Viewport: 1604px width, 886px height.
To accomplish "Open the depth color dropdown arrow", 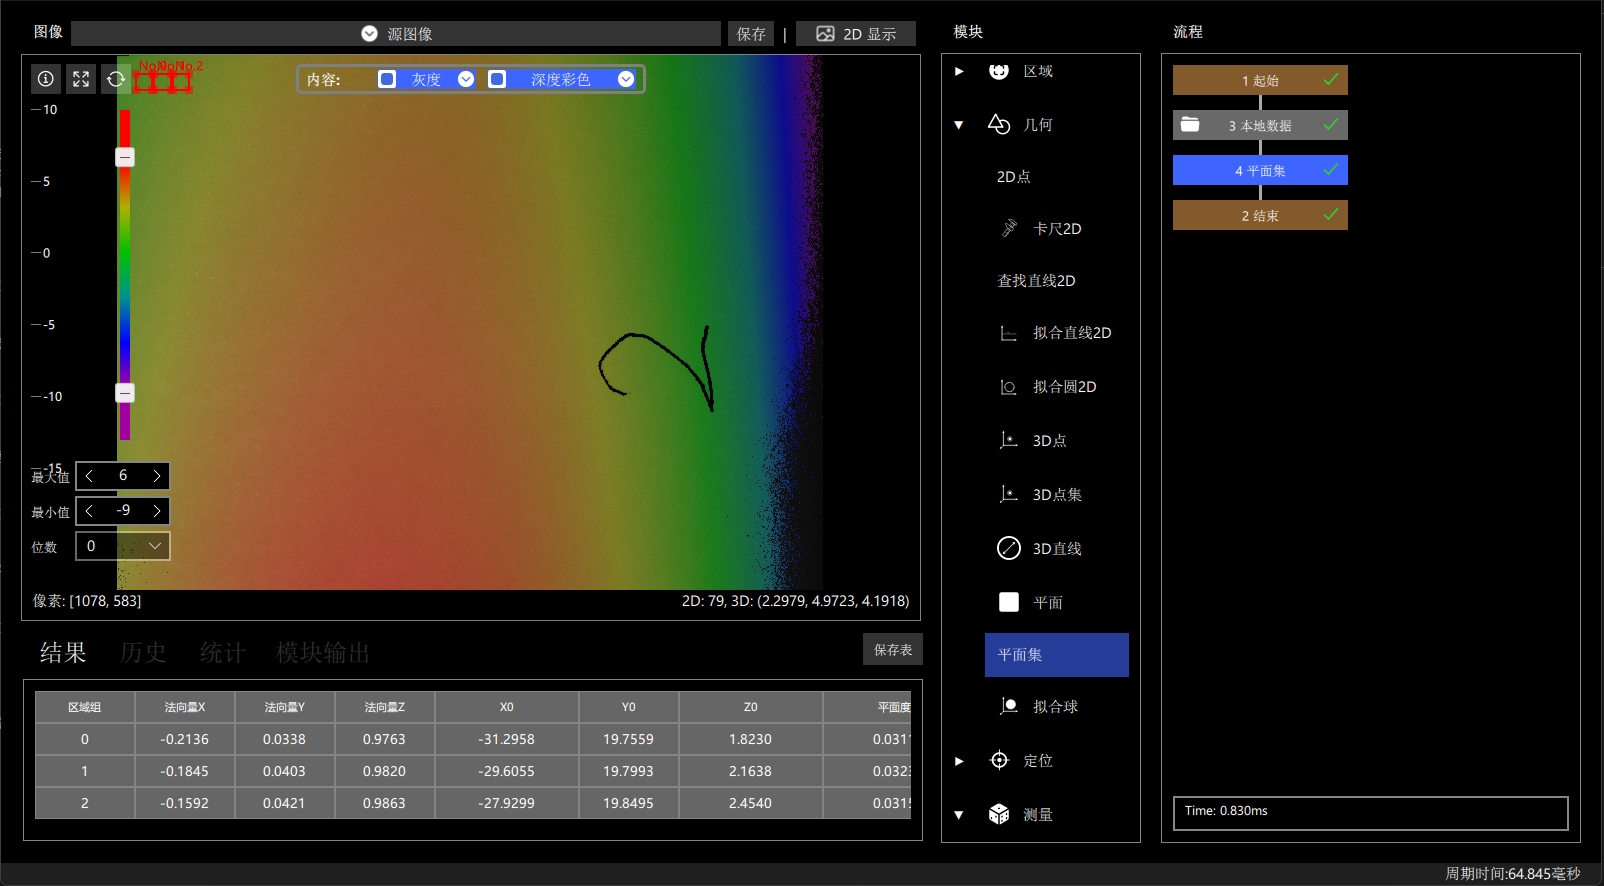I will click(626, 79).
